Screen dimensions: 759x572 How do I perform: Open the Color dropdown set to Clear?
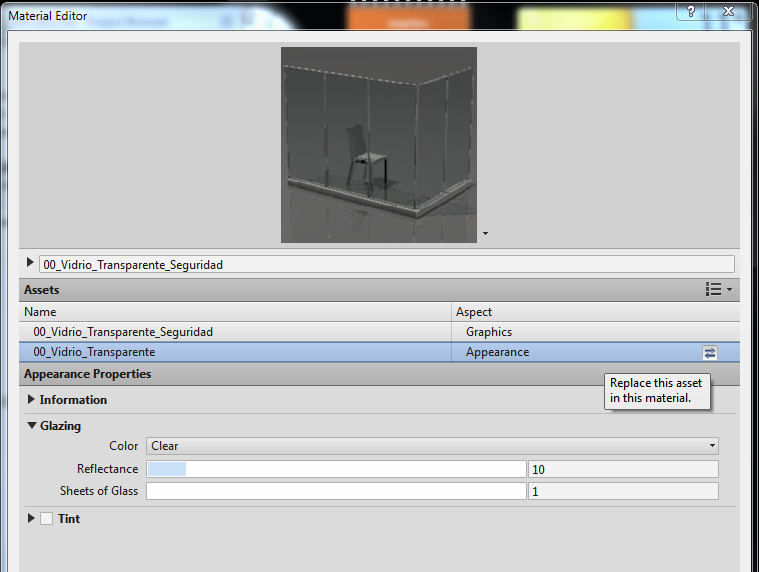coord(432,446)
